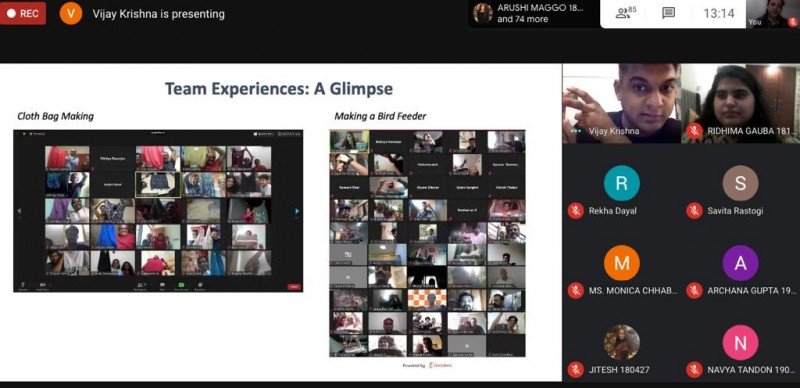Image resolution: width=800 pixels, height=388 pixels.
Task: Open the meeting chat icon
Action: point(668,13)
